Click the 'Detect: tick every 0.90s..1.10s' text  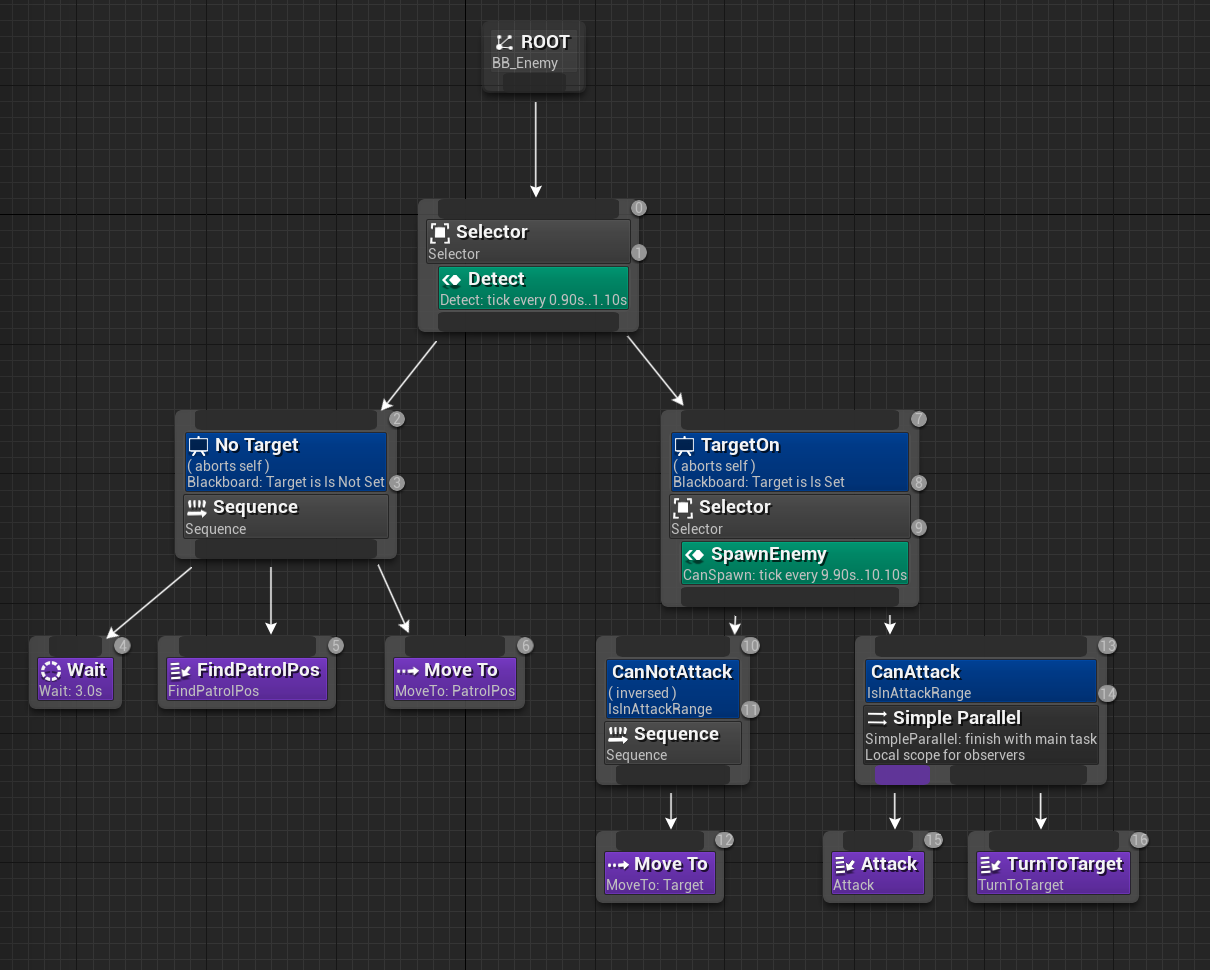click(x=534, y=300)
